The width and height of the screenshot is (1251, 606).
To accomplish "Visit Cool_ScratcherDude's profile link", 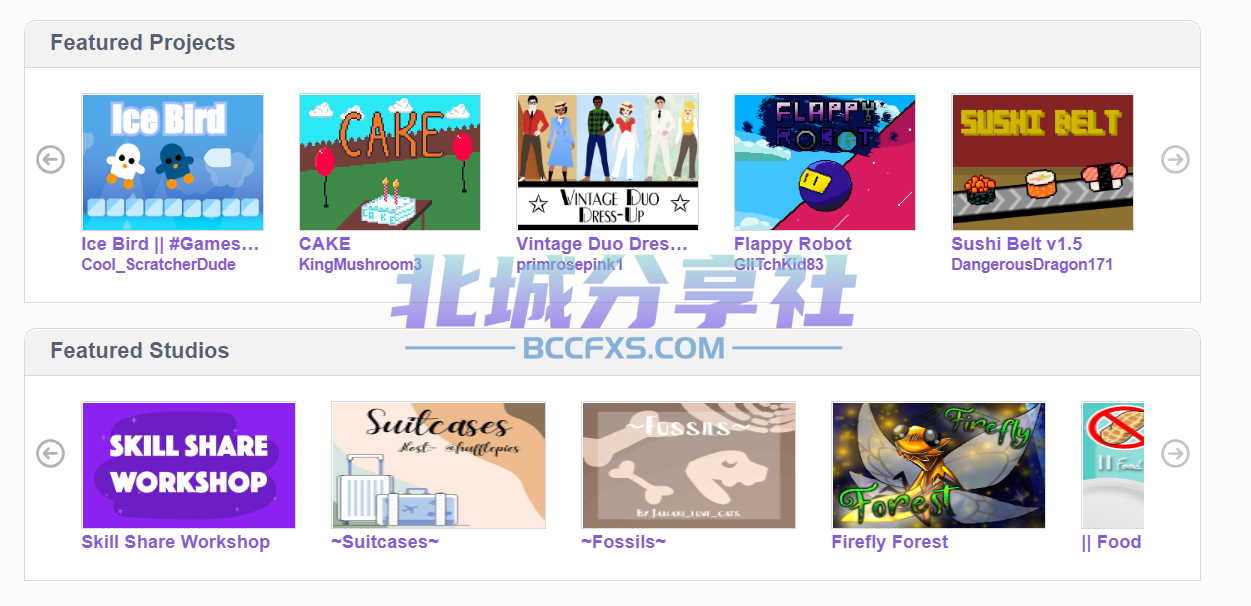I will [x=158, y=265].
